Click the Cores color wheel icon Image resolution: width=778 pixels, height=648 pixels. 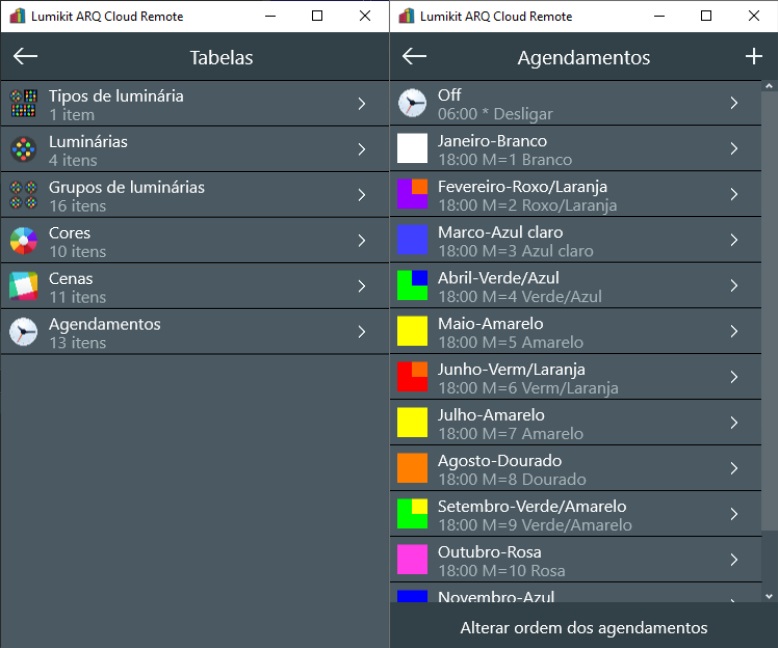click(x=23, y=241)
